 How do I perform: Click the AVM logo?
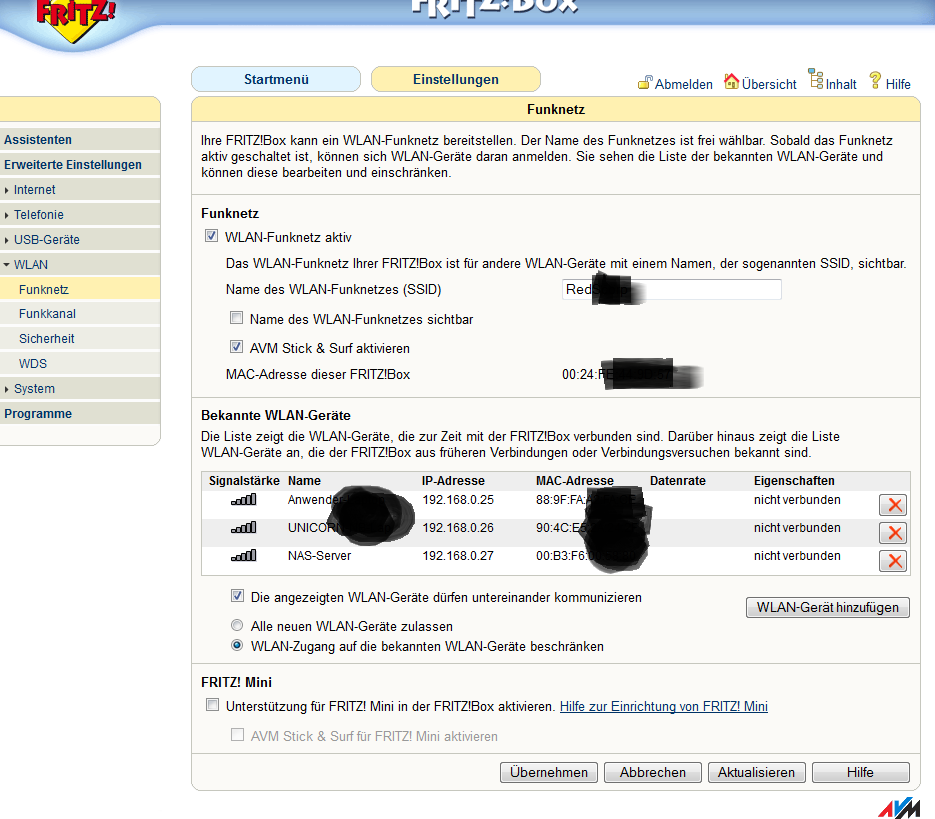(899, 808)
